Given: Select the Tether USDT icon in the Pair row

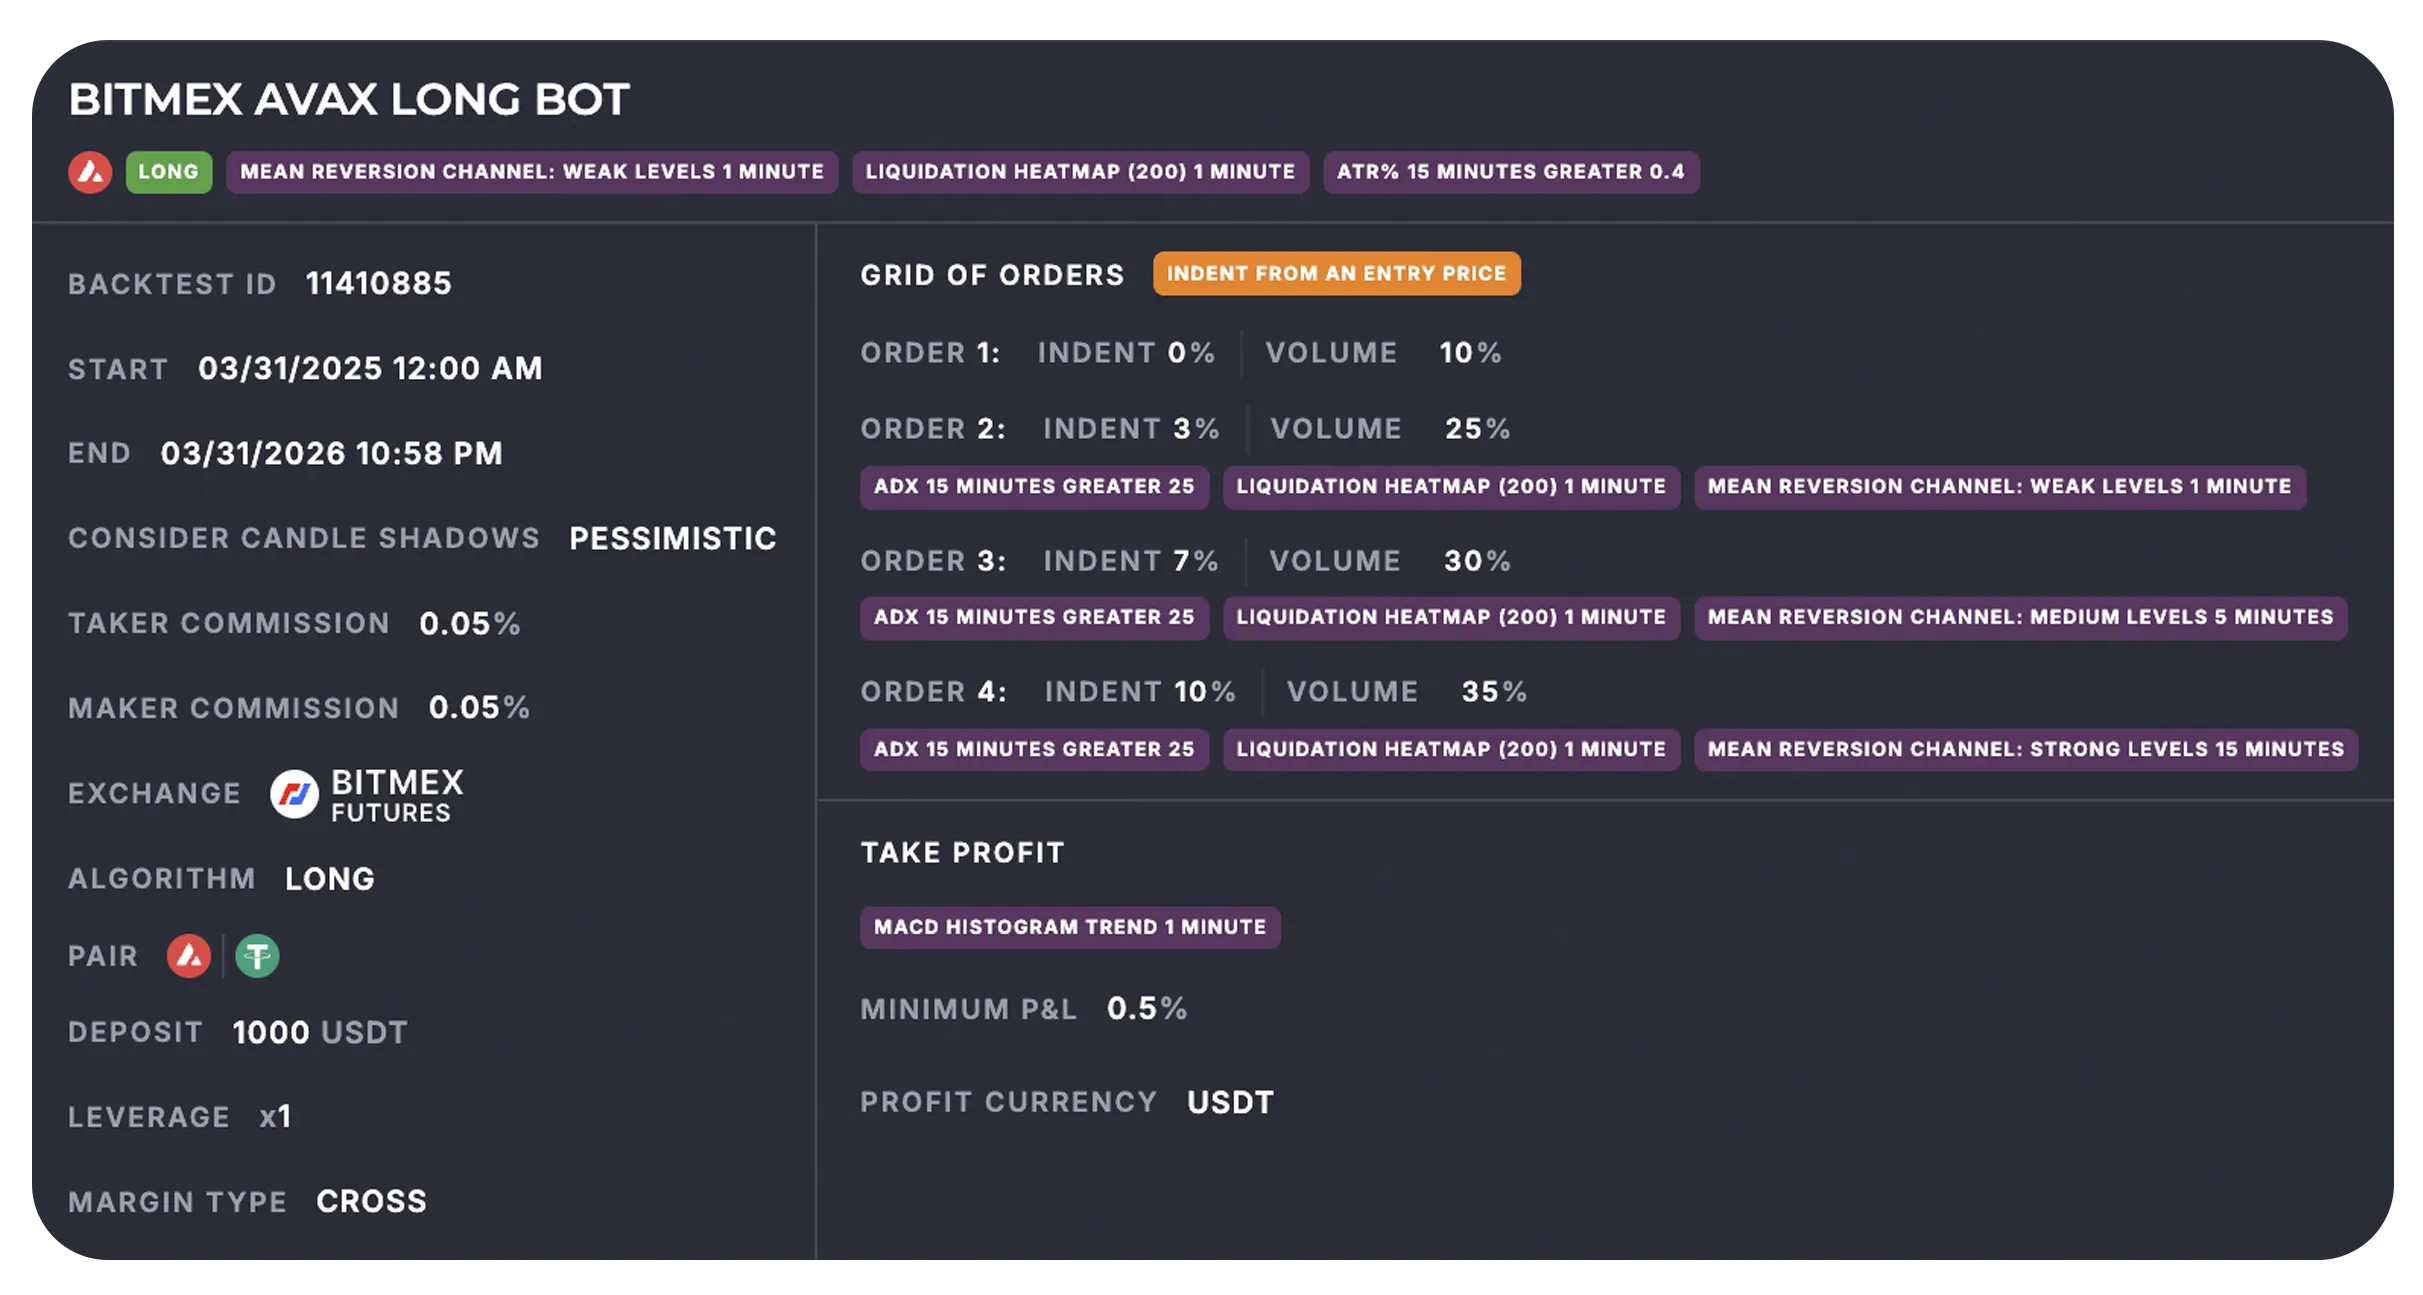Looking at the screenshot, I should coord(257,956).
